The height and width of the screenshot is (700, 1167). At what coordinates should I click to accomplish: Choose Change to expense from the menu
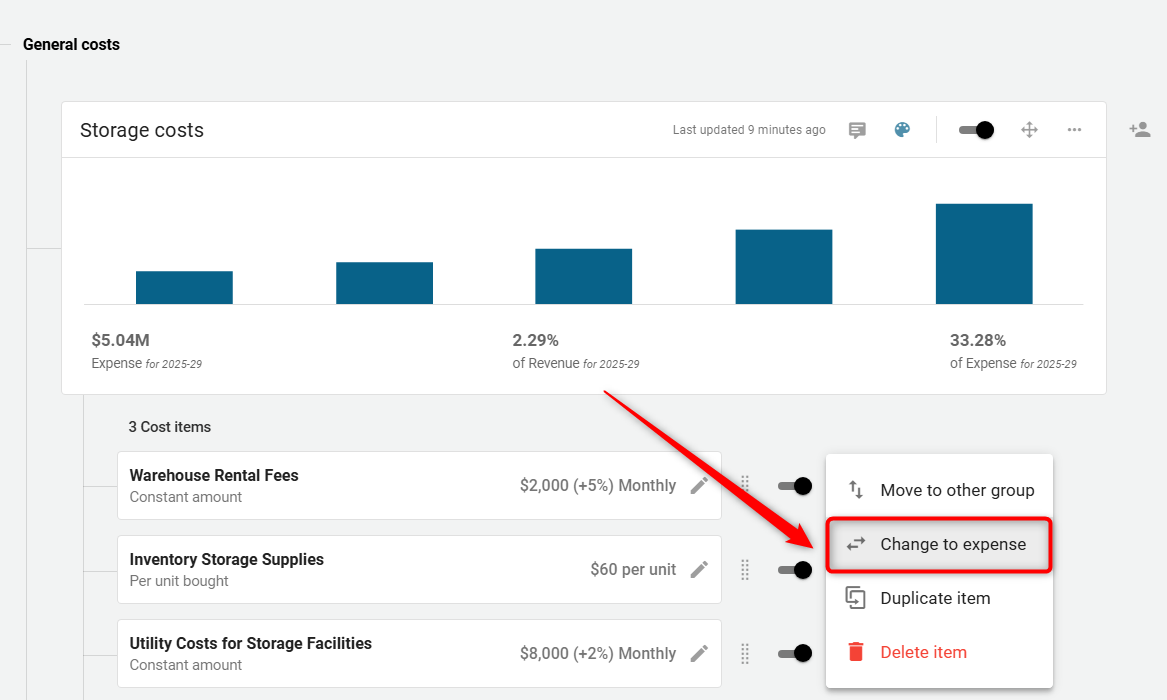point(939,545)
